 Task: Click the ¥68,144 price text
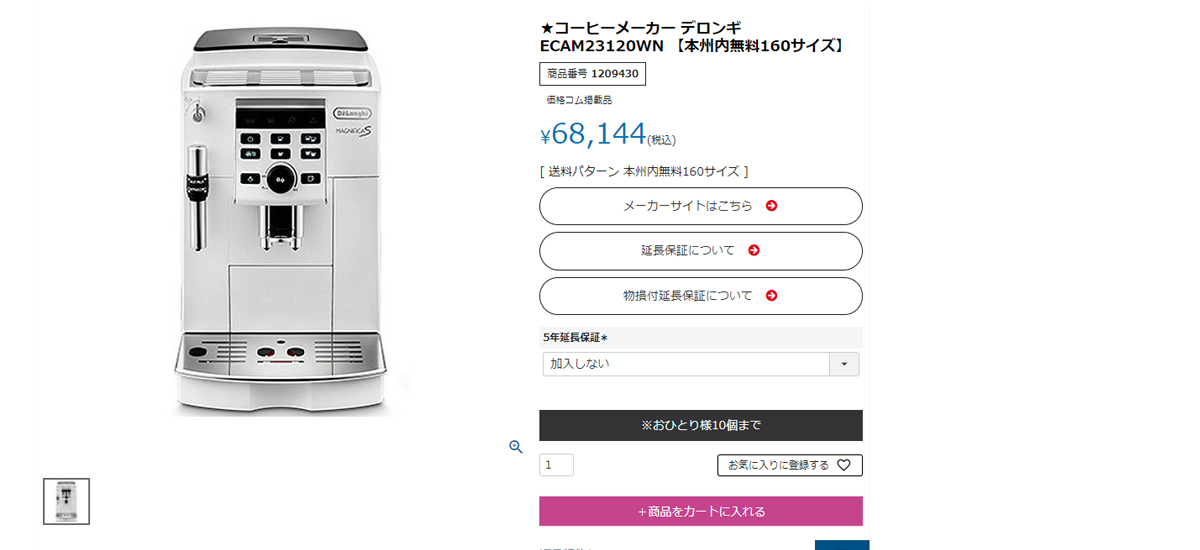click(598, 134)
